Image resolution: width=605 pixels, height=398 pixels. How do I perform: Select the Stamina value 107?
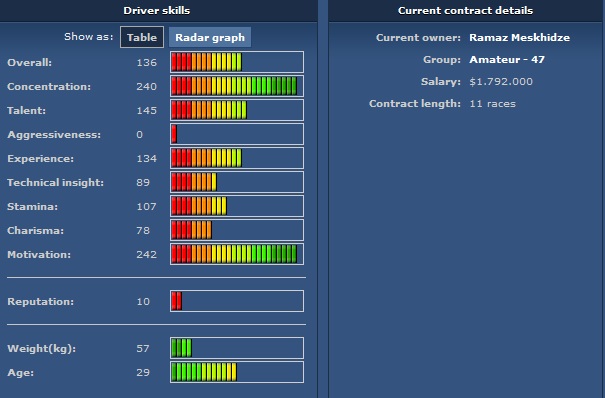[x=147, y=206]
